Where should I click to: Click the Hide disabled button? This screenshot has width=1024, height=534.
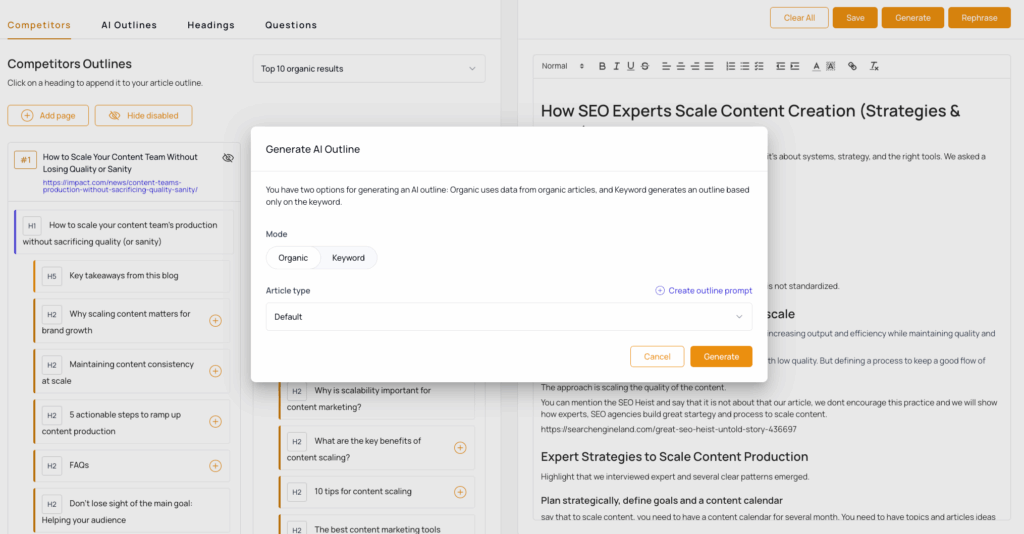144,116
